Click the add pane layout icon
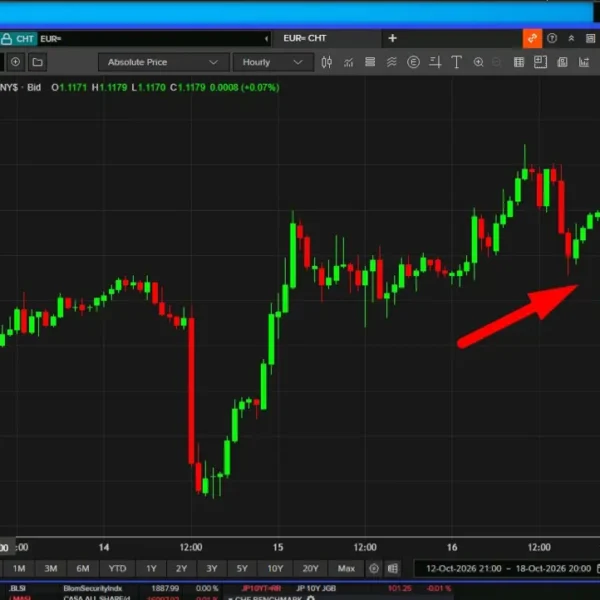Image resolution: width=600 pixels, height=600 pixels. pos(540,62)
